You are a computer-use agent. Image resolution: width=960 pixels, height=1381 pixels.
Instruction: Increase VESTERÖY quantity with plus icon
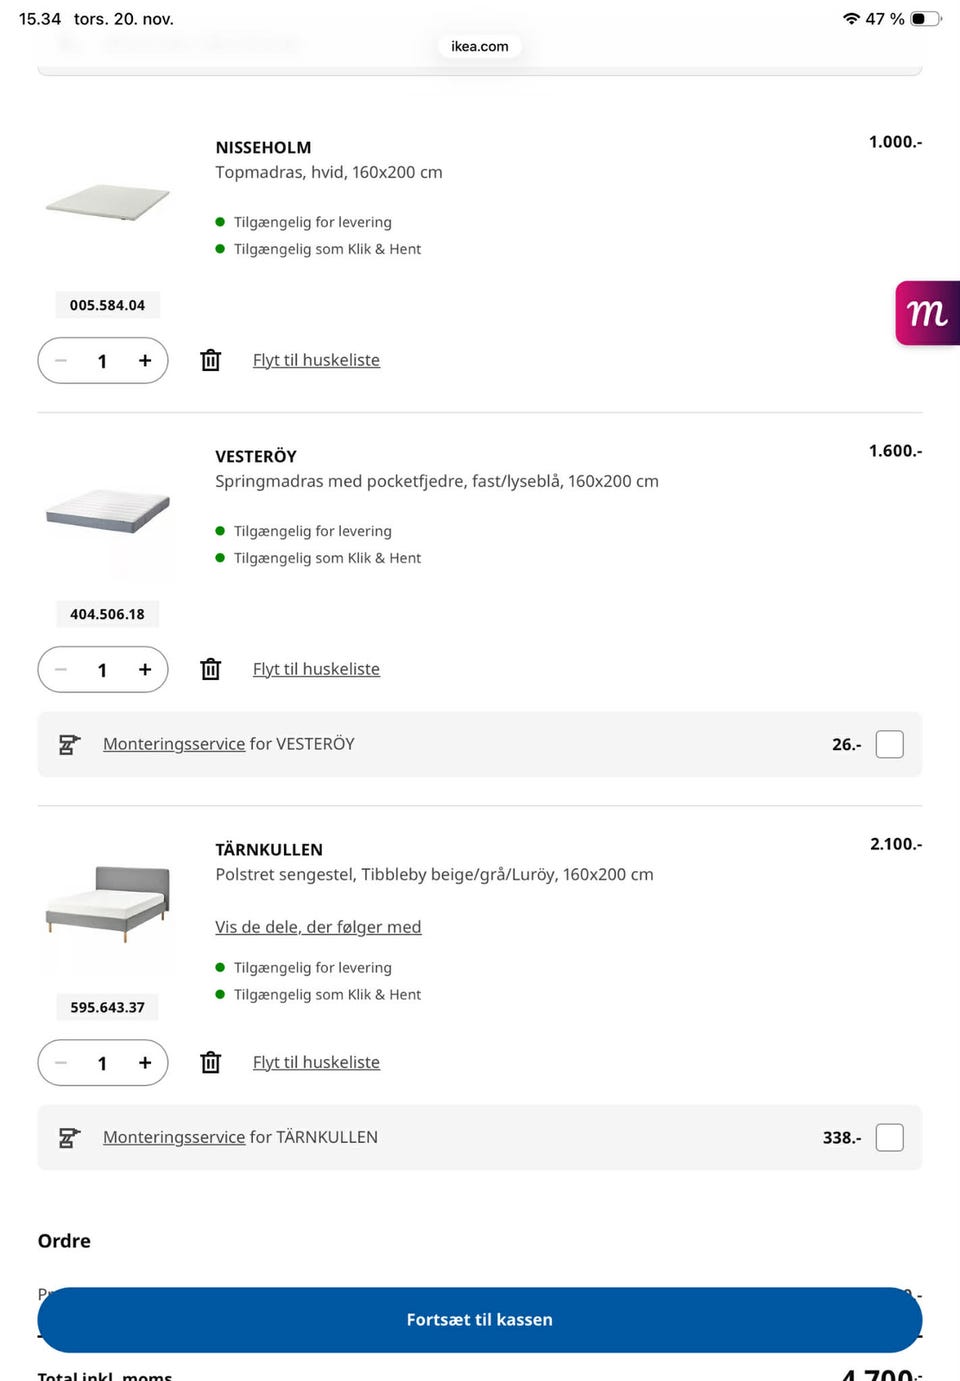(145, 670)
